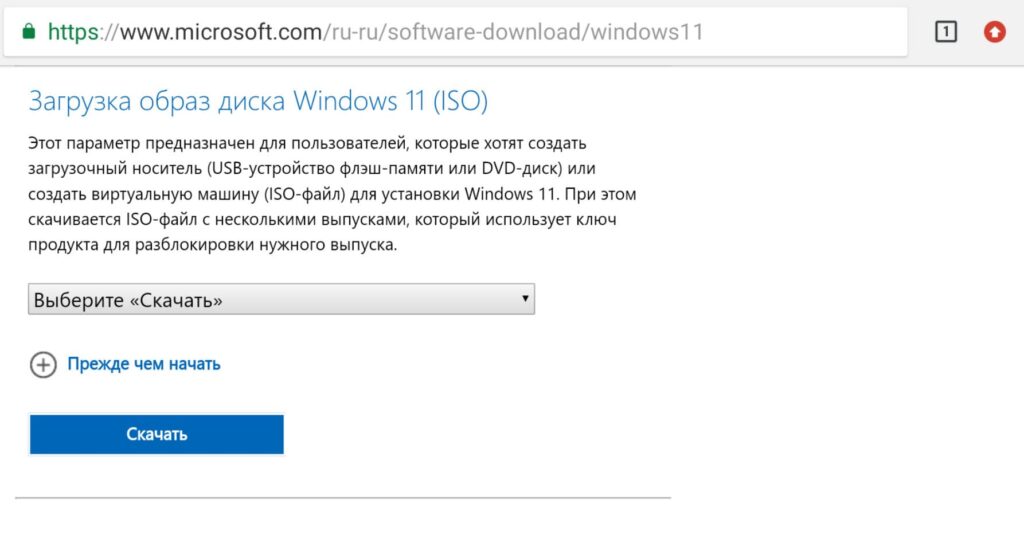
Task: Click the plus circle beside Прежде чем начать
Action: (x=43, y=364)
